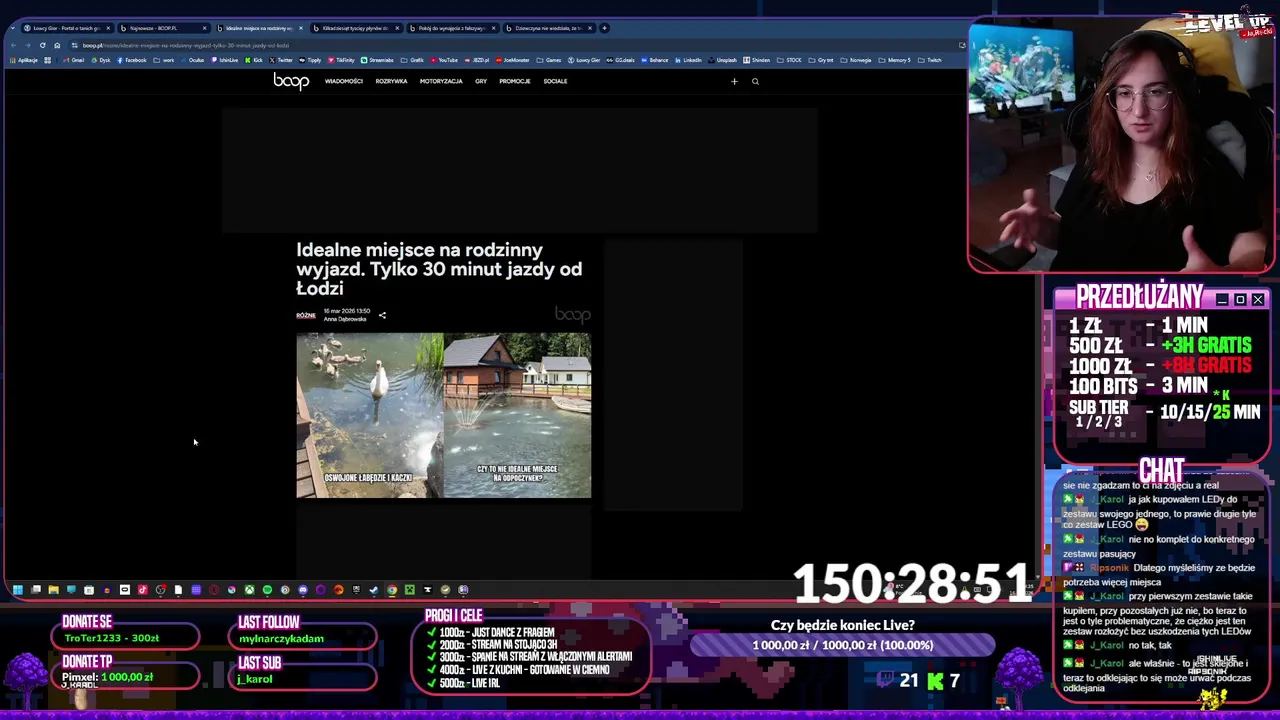Click the article headline Idealne miejsce na rodzinny wyjazd
Image resolution: width=1280 pixels, height=720 pixels.
coord(439,269)
